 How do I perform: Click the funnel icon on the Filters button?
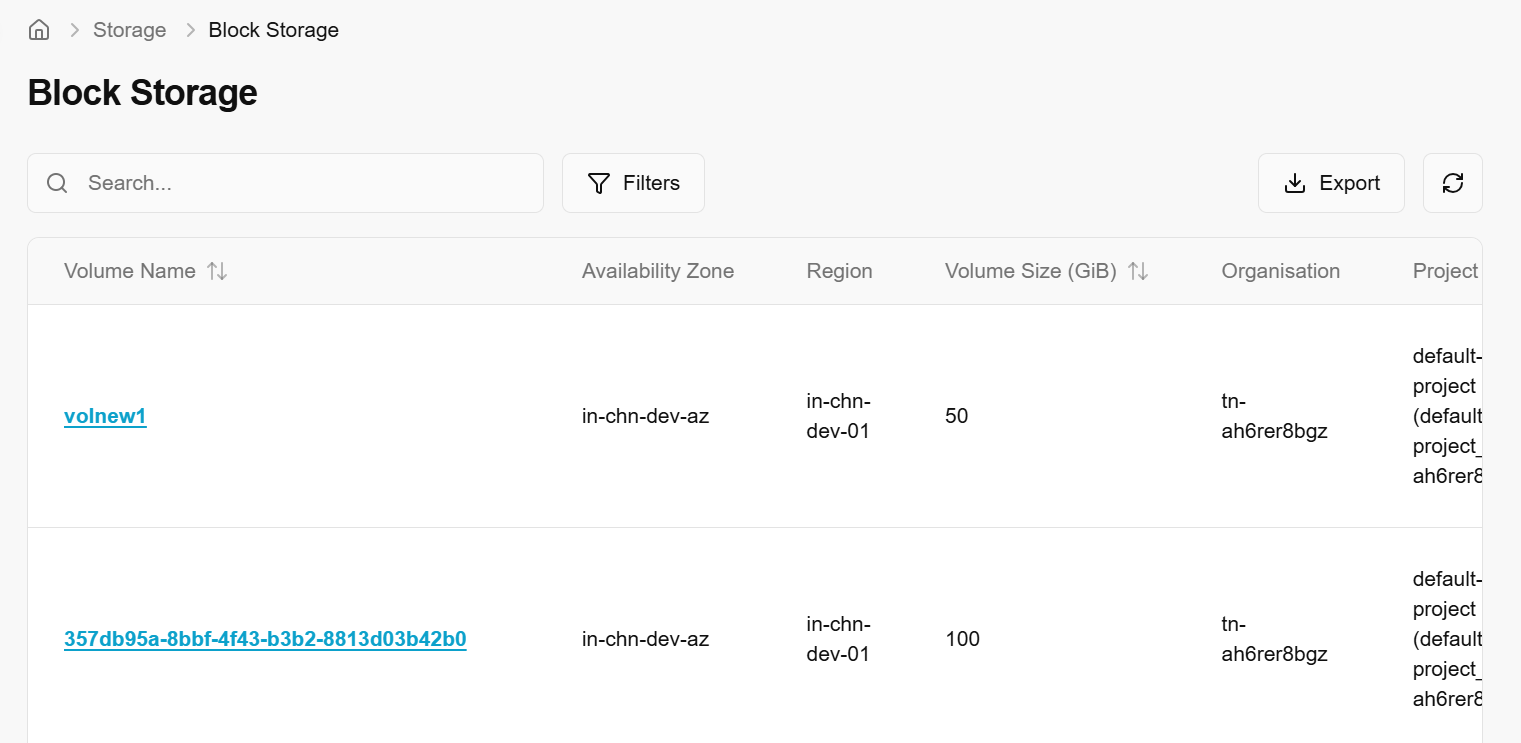599,183
